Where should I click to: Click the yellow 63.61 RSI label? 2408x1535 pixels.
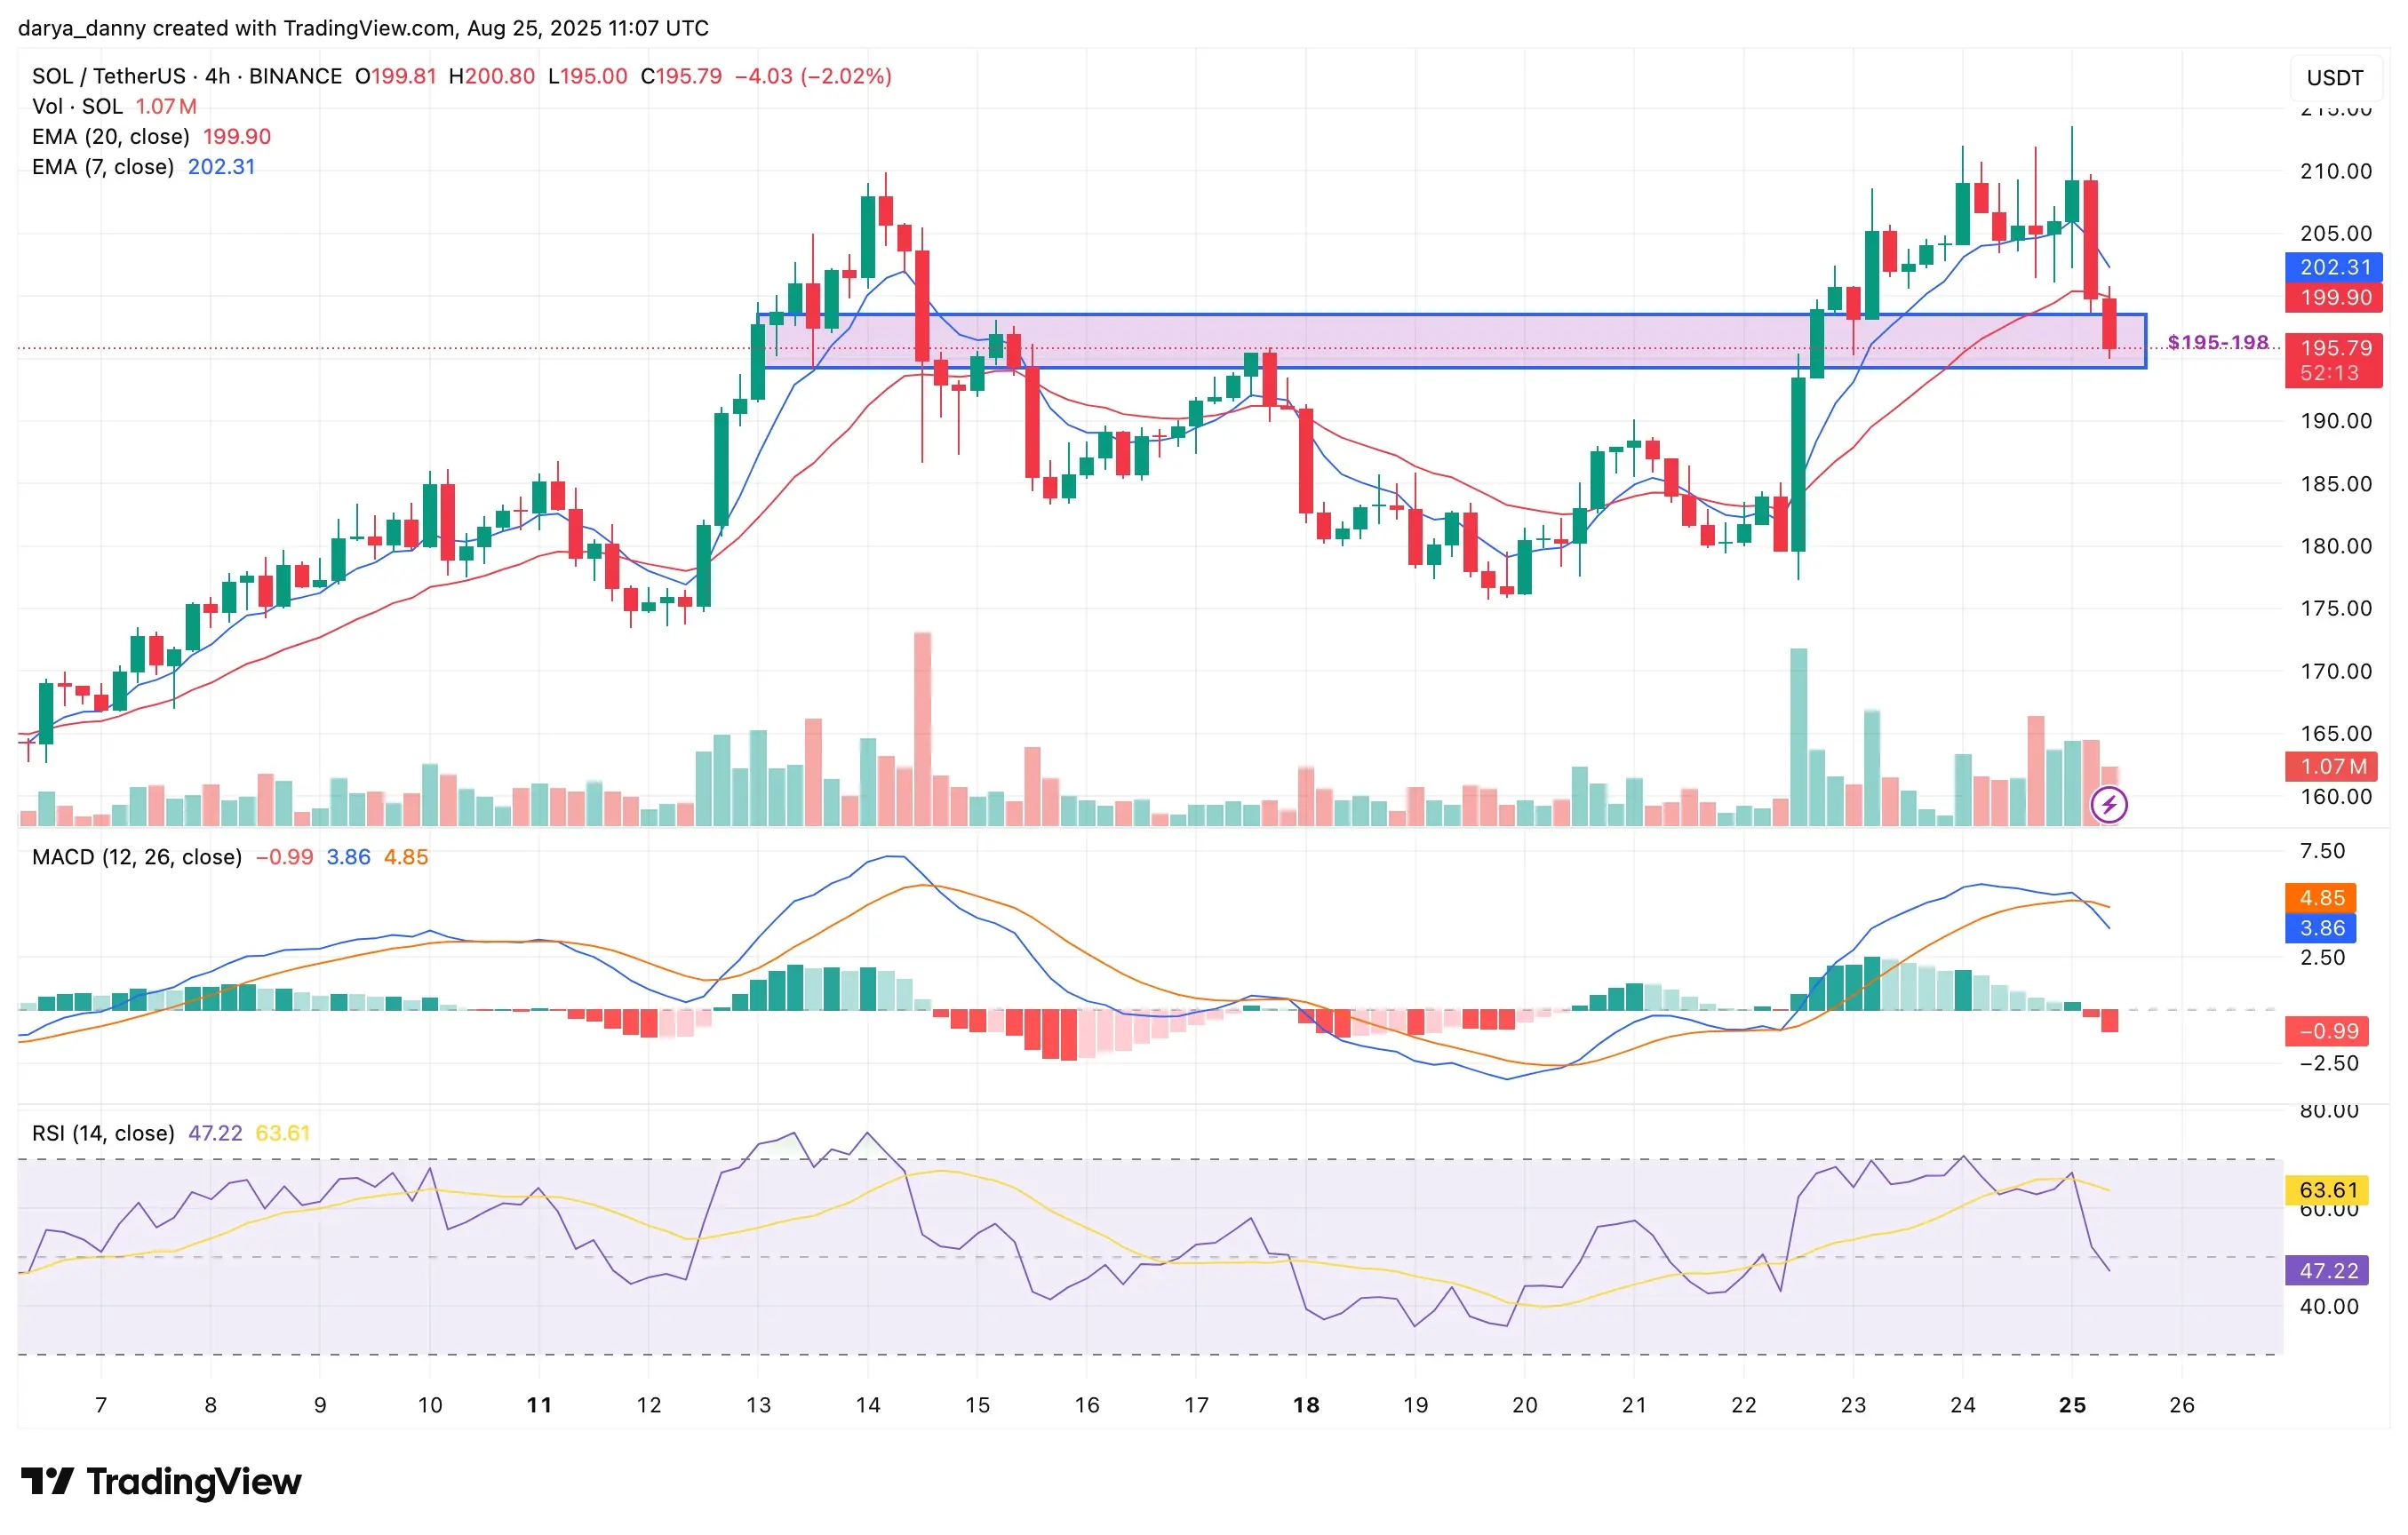click(2327, 1190)
